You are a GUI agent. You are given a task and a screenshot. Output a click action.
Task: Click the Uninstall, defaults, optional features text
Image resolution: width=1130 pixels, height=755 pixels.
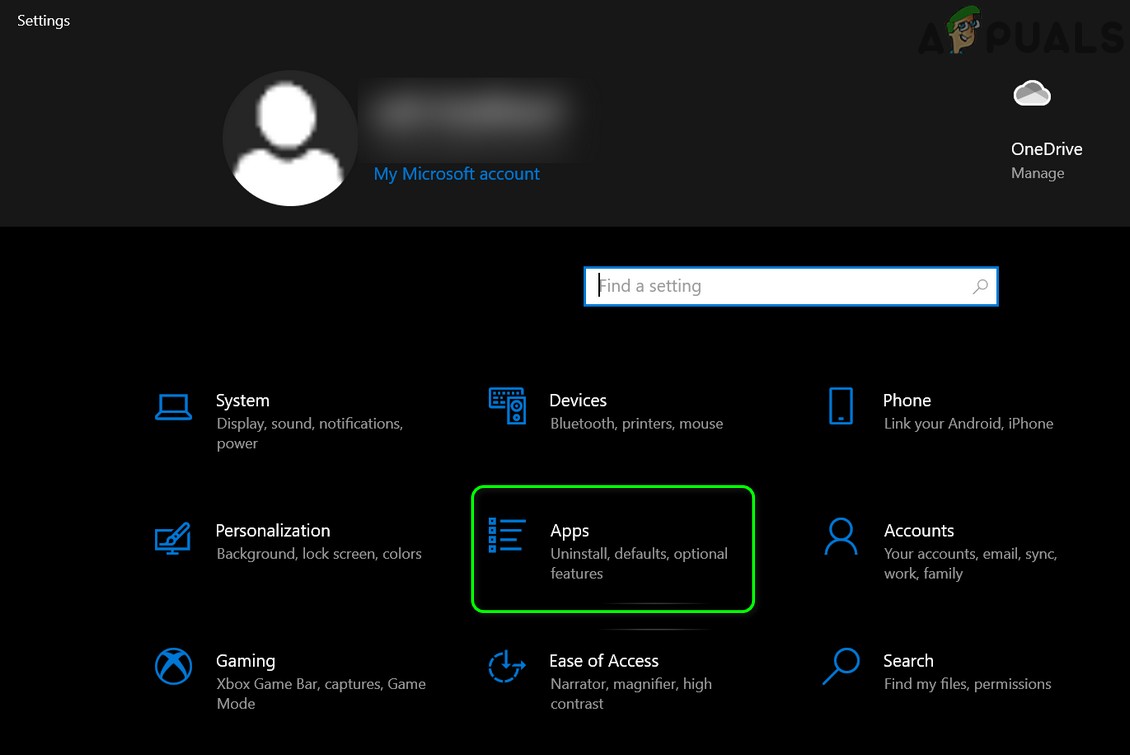[x=639, y=563]
